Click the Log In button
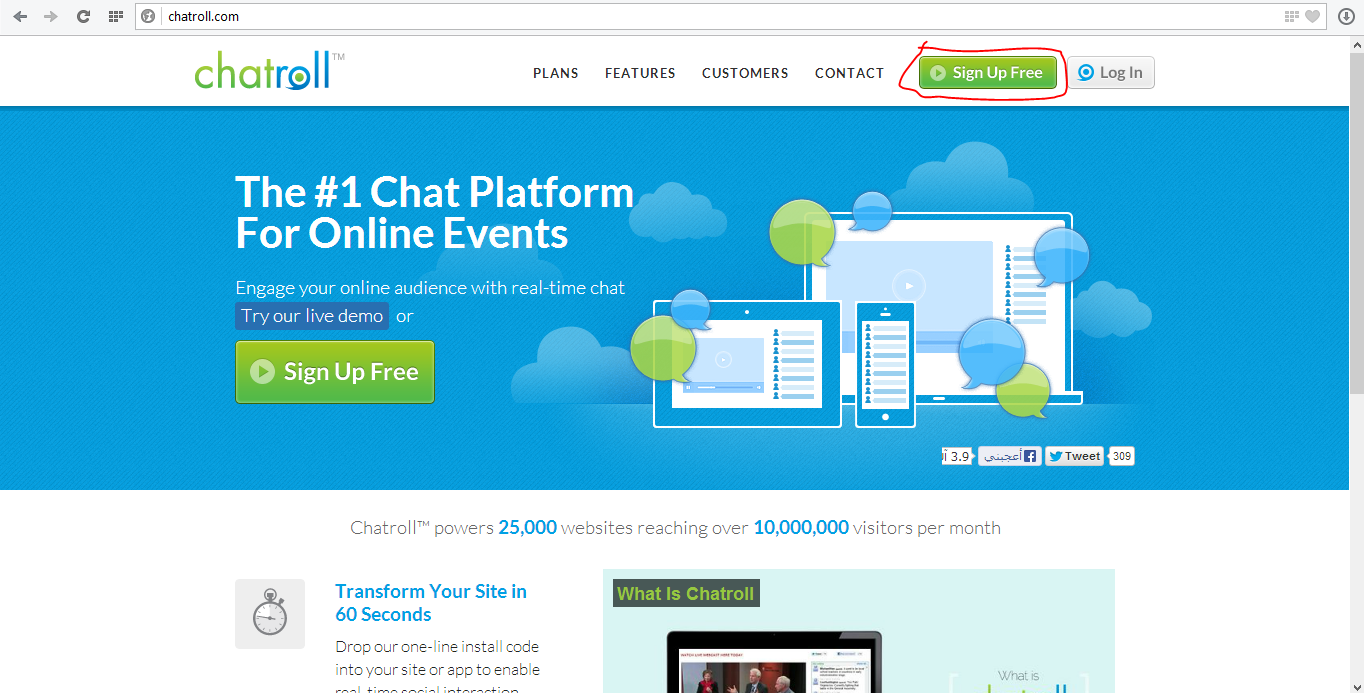The height and width of the screenshot is (693, 1364). tap(1112, 72)
